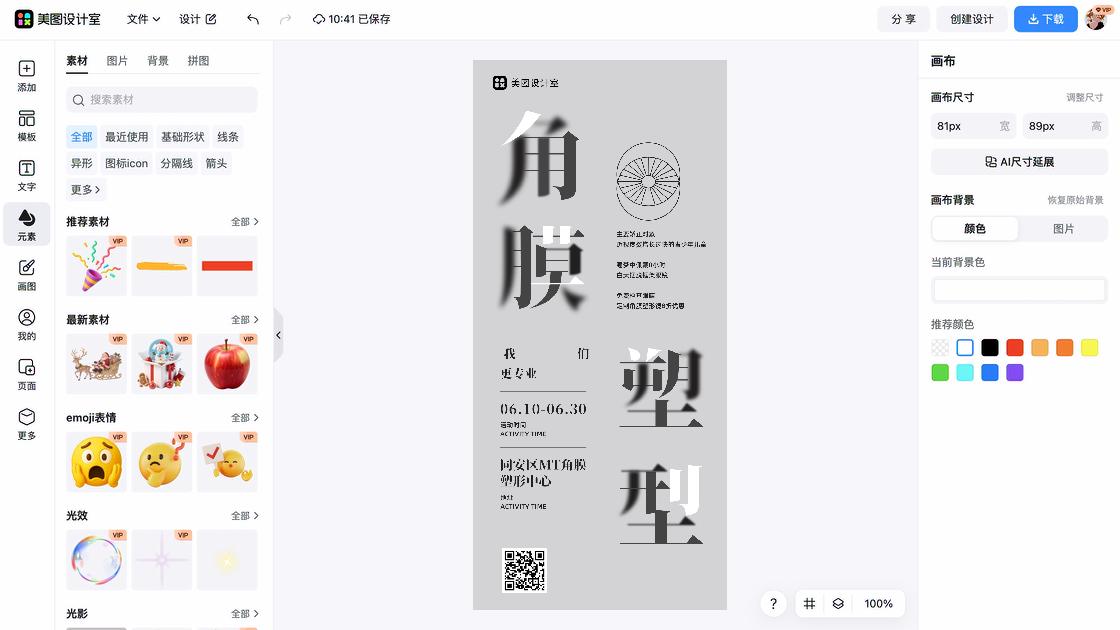Expand 光效 全部 list

pyautogui.click(x=244, y=516)
